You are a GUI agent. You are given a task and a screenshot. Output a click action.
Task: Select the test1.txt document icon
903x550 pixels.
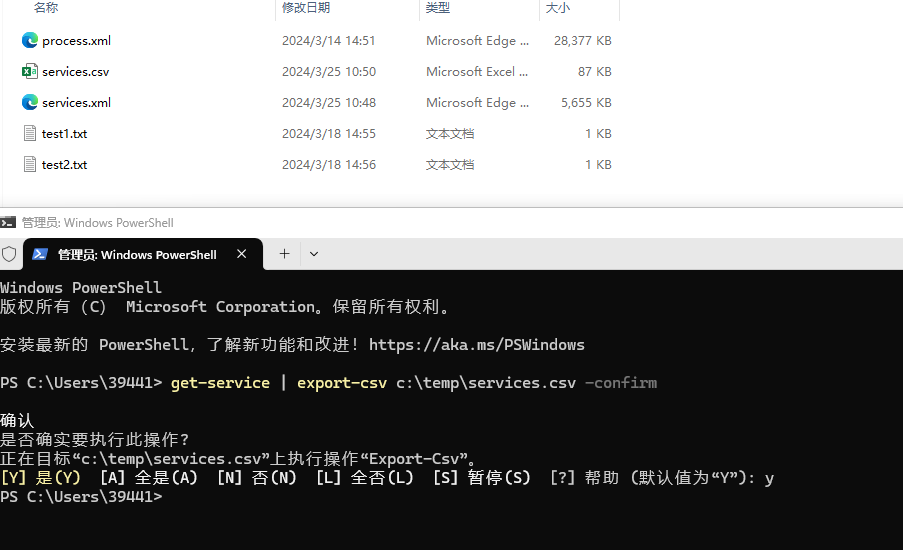tap(30, 134)
